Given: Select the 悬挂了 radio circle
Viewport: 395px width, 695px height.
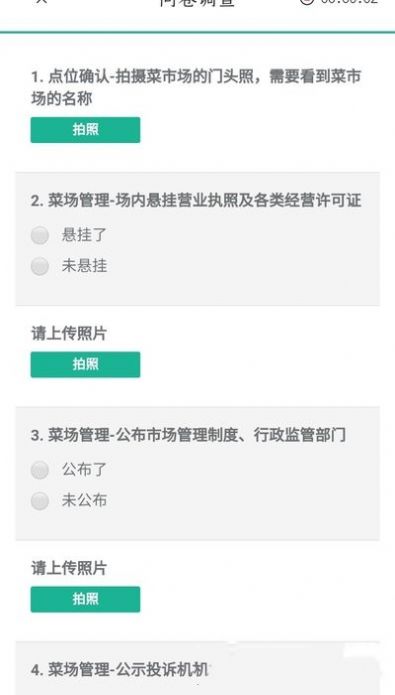Looking at the screenshot, I should click(40, 235).
